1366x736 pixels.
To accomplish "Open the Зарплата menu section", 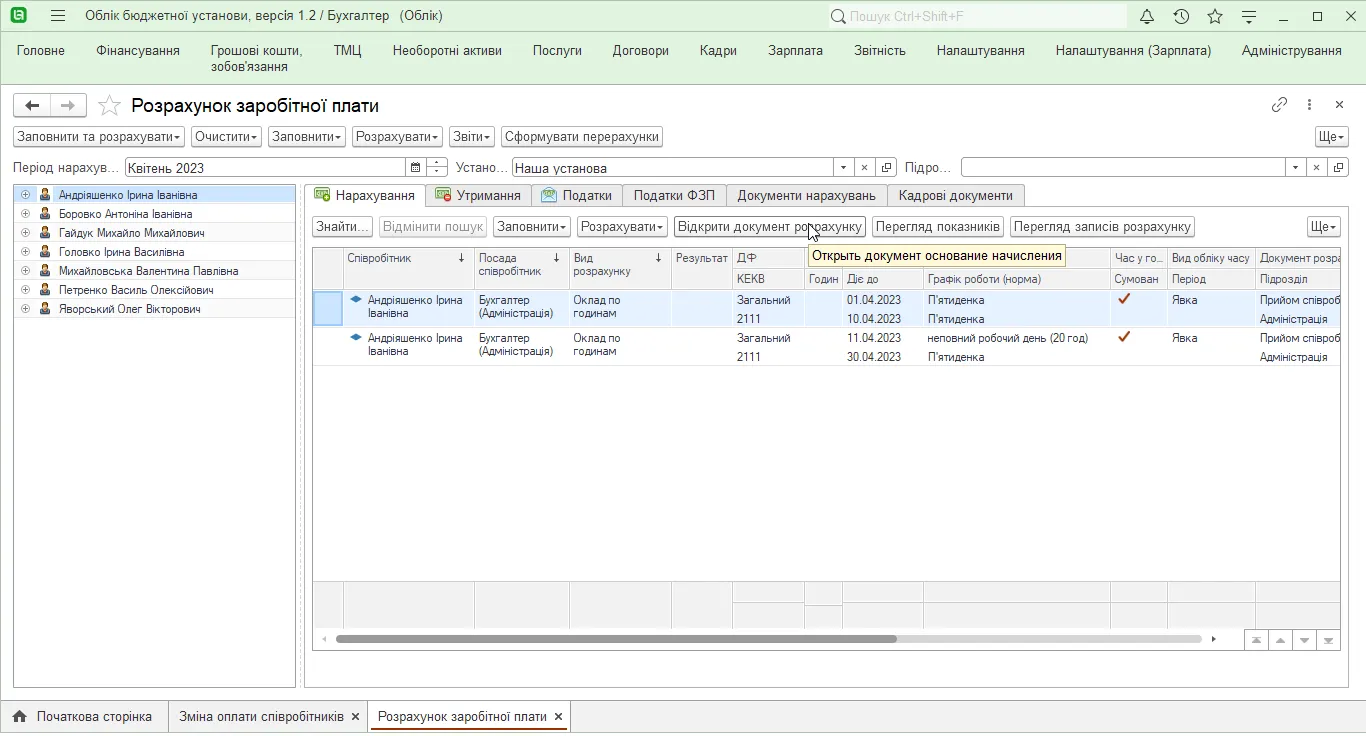I will (796, 50).
